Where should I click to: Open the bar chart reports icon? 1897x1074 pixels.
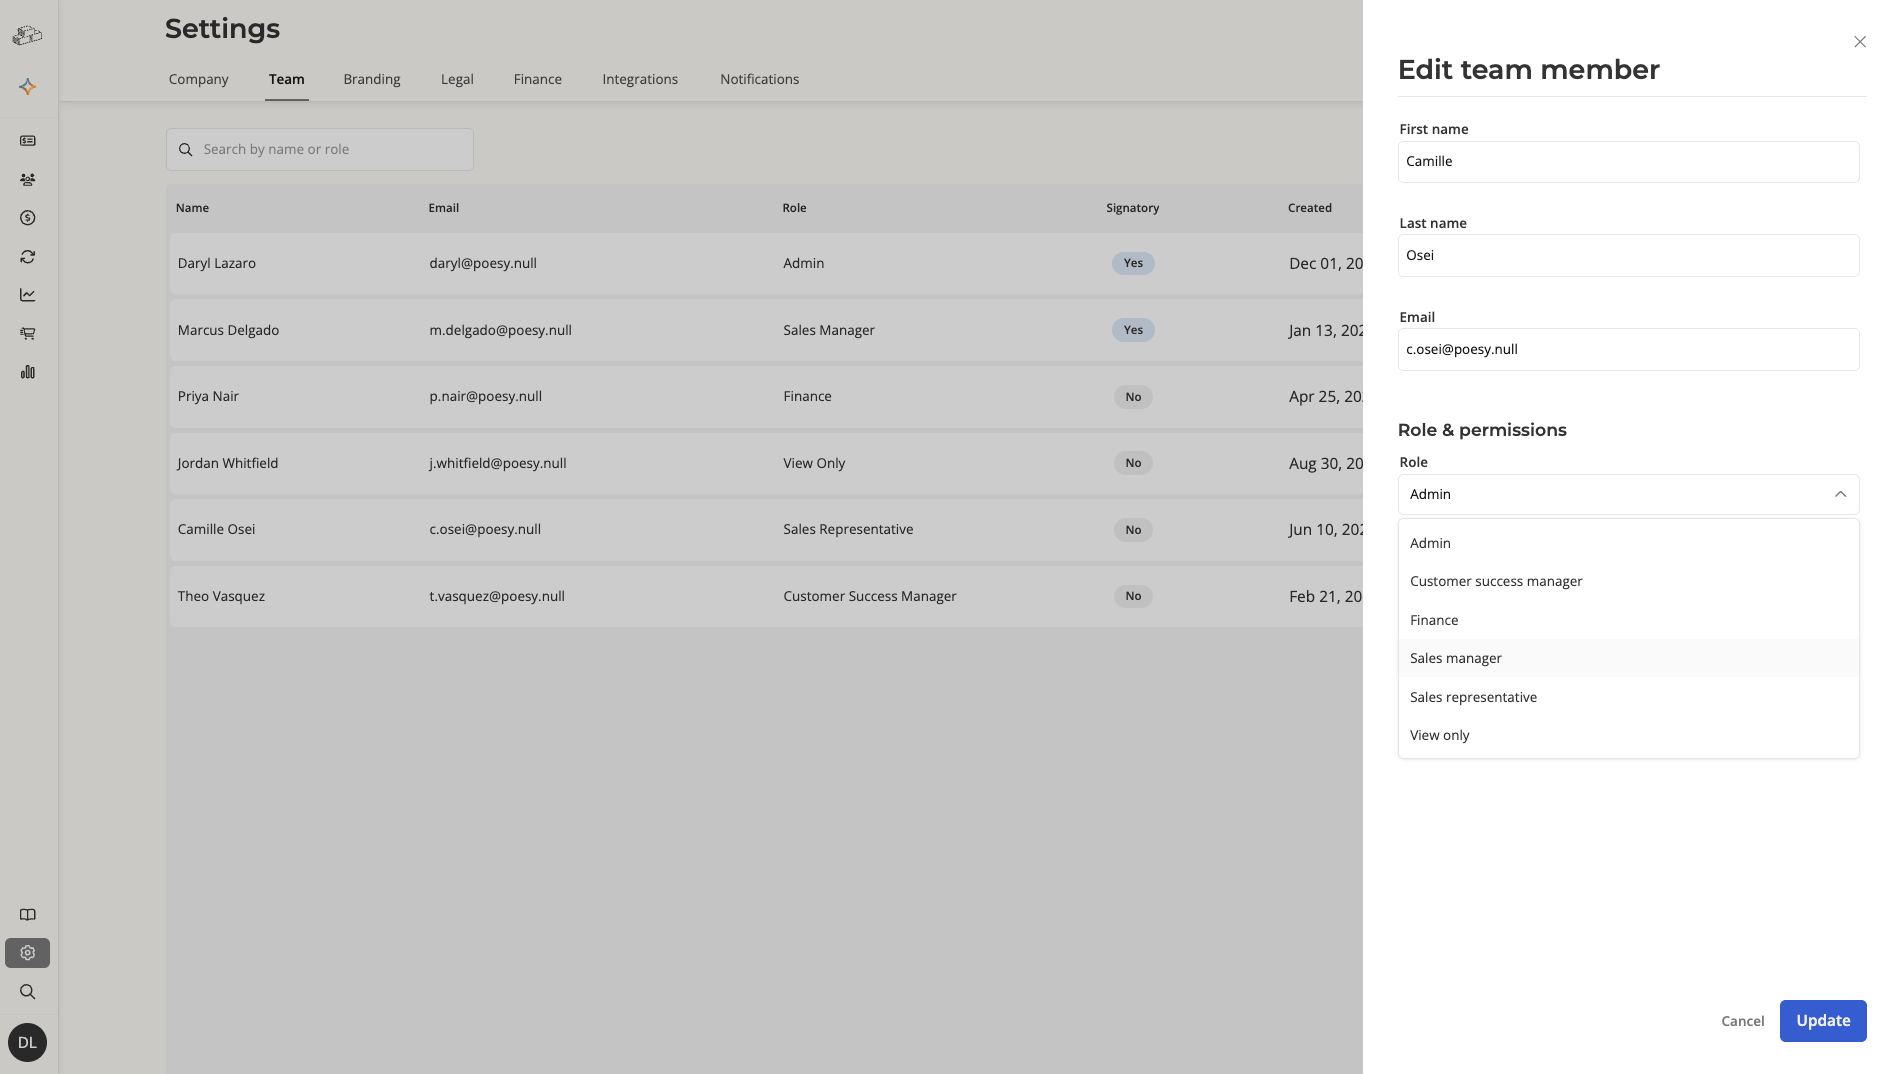28,372
